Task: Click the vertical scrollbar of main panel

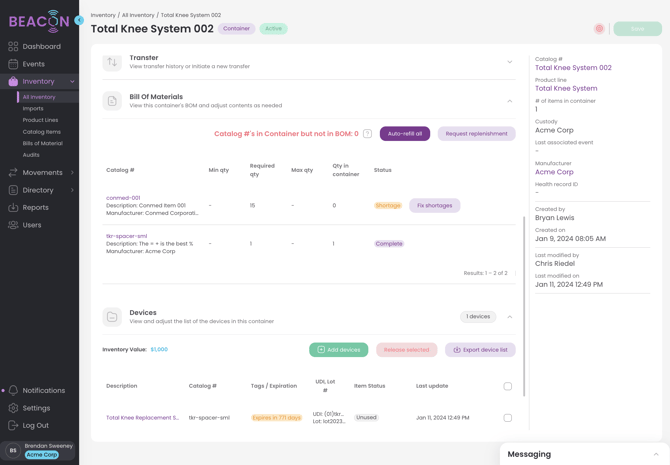Action: click(x=524, y=306)
